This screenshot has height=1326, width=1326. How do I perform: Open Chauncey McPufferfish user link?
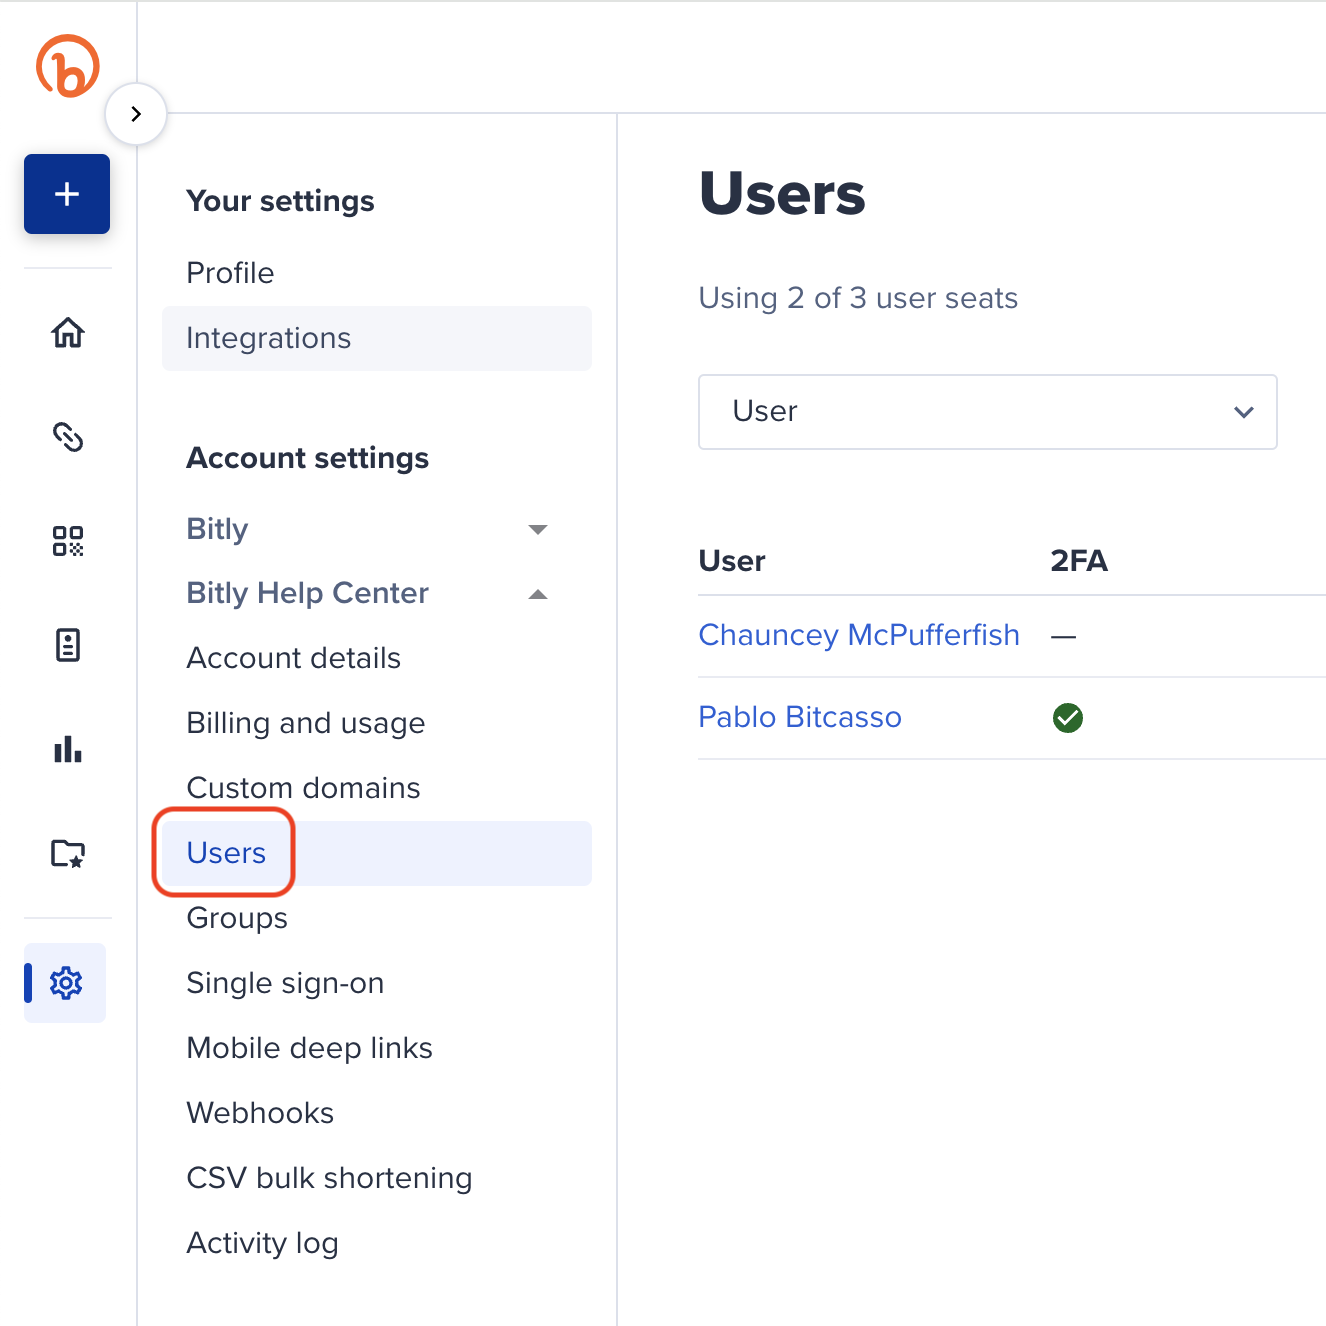click(859, 635)
